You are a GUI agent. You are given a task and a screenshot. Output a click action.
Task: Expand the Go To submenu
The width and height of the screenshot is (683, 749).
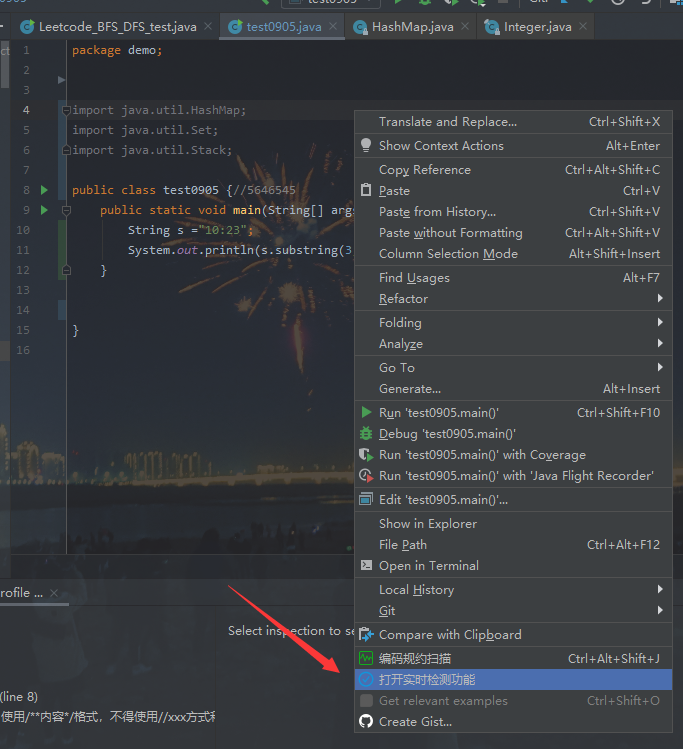[x=513, y=367]
